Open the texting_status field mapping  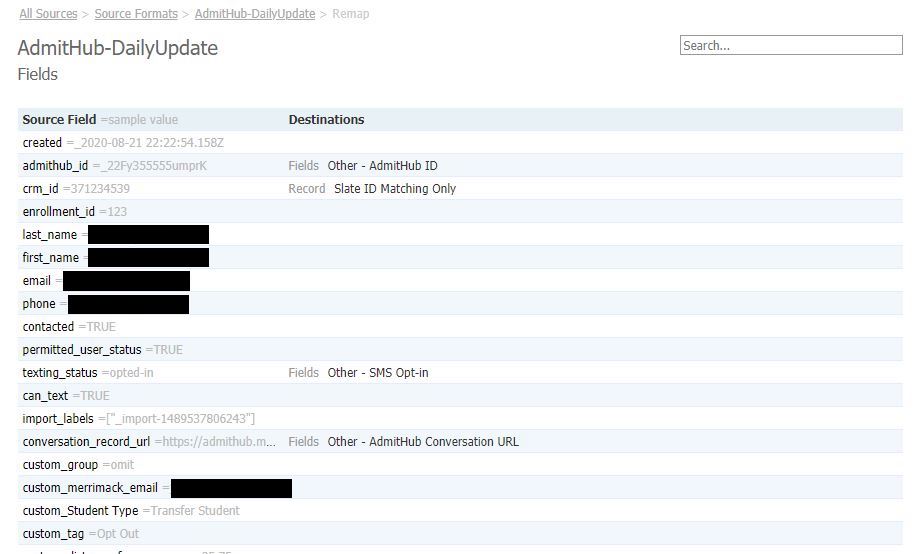coord(460,372)
